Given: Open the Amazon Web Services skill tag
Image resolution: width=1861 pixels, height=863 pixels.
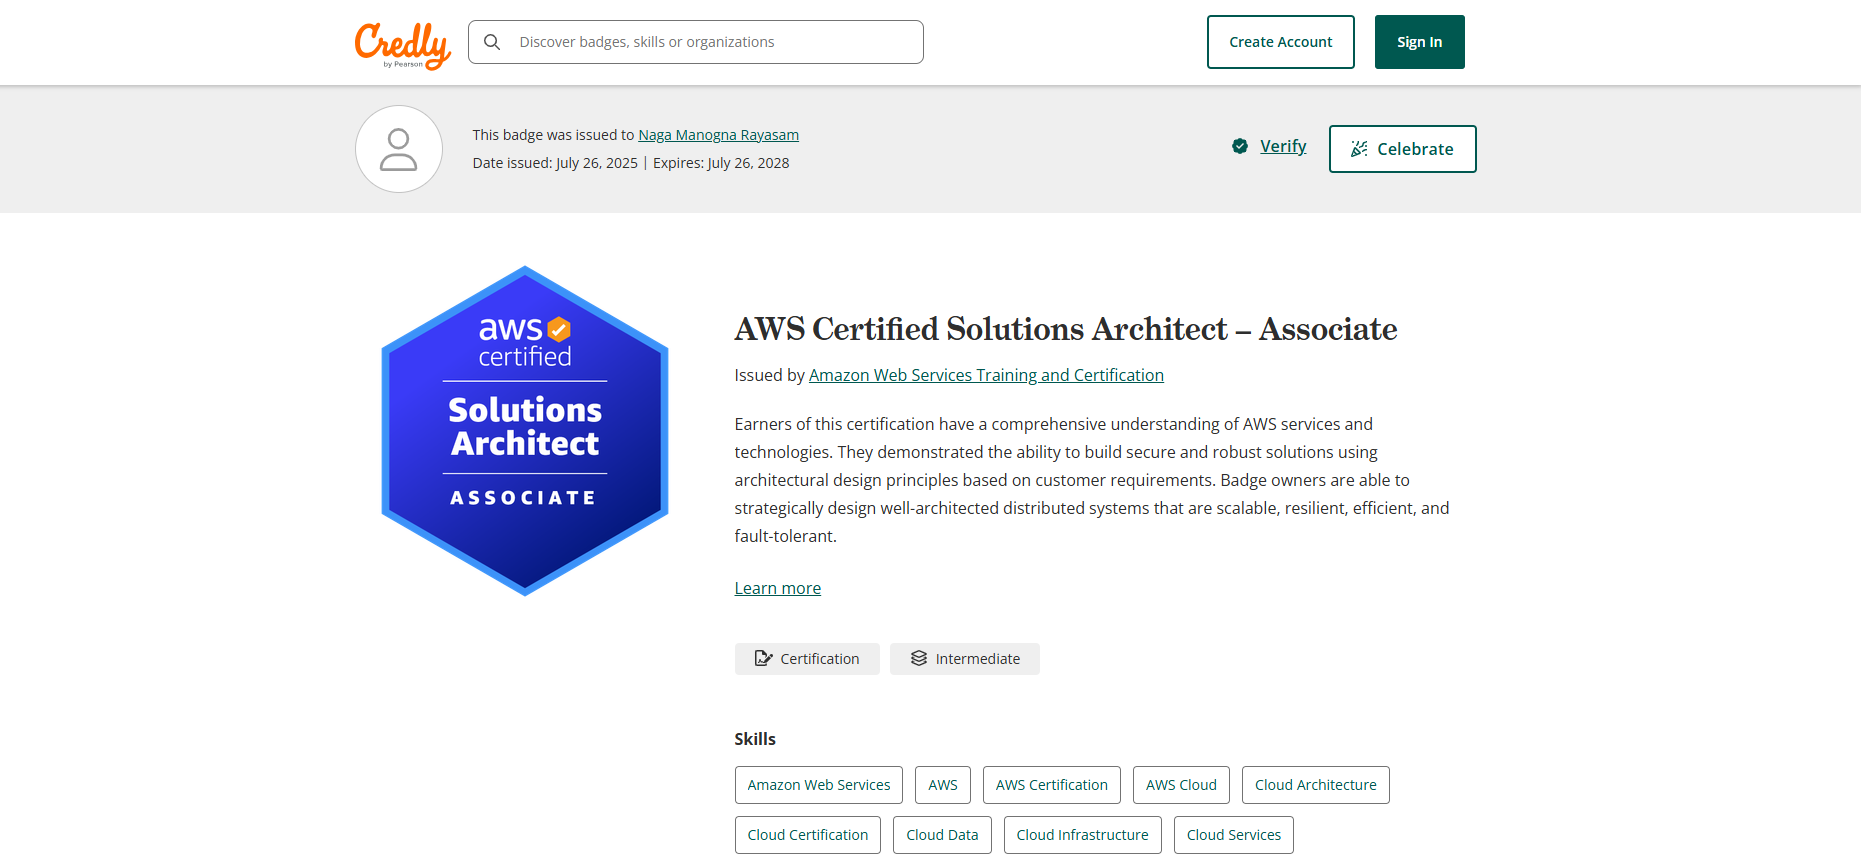Looking at the screenshot, I should [x=819, y=785].
